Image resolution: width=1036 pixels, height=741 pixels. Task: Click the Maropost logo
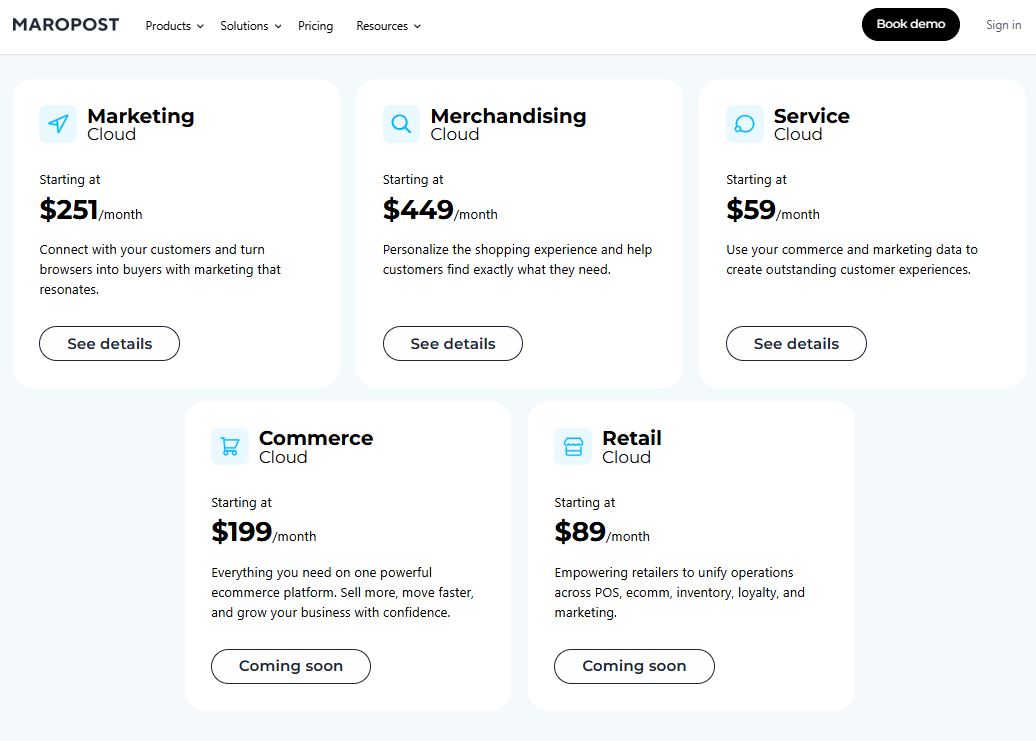pos(66,25)
